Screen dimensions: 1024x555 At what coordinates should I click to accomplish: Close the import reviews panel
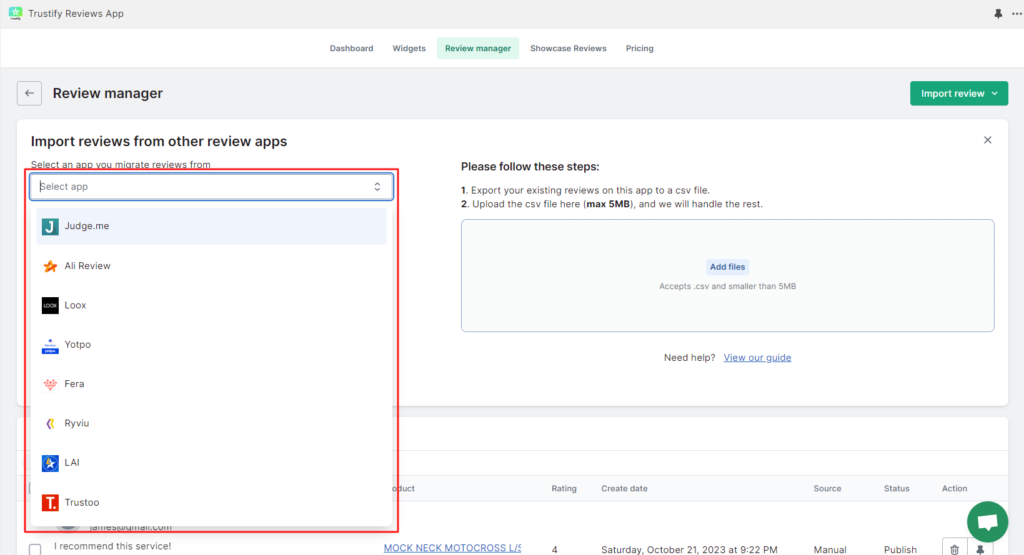click(x=987, y=140)
